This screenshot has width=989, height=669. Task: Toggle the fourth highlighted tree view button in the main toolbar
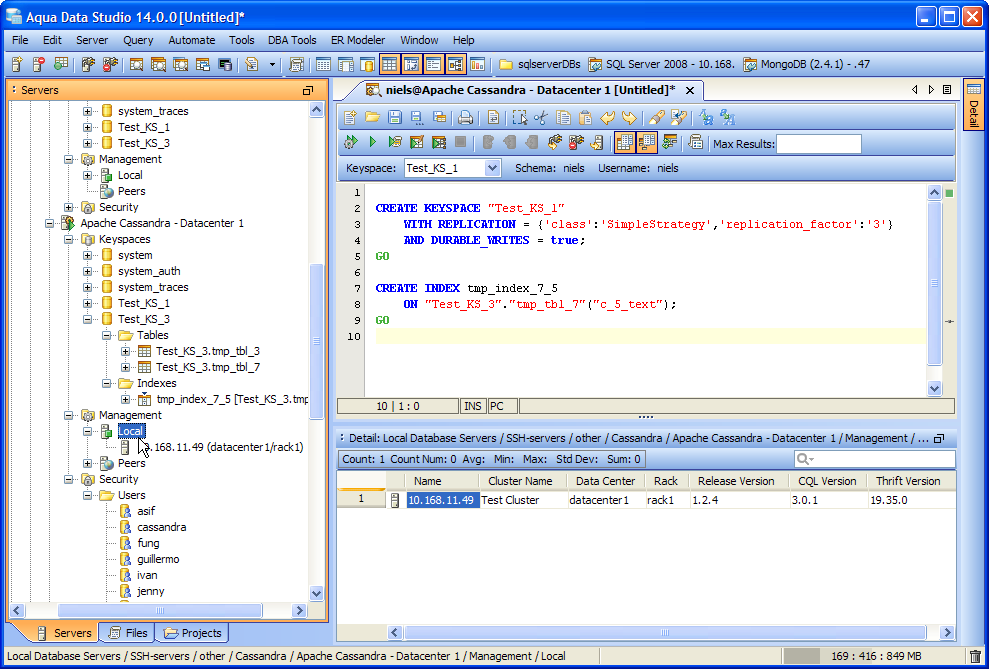(455, 64)
